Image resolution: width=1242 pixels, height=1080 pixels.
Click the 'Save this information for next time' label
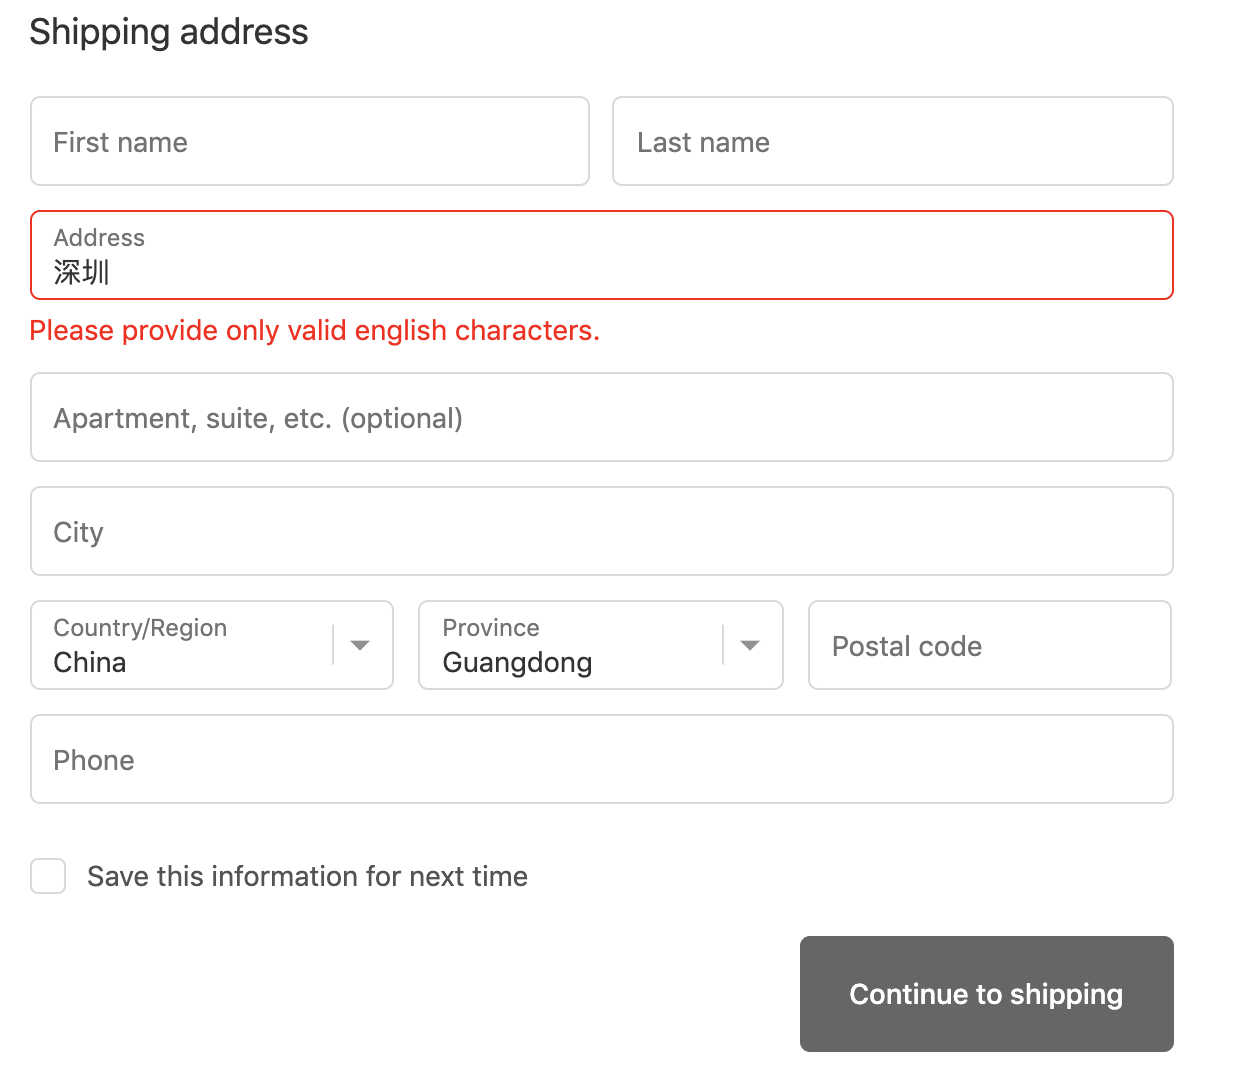pos(307,877)
